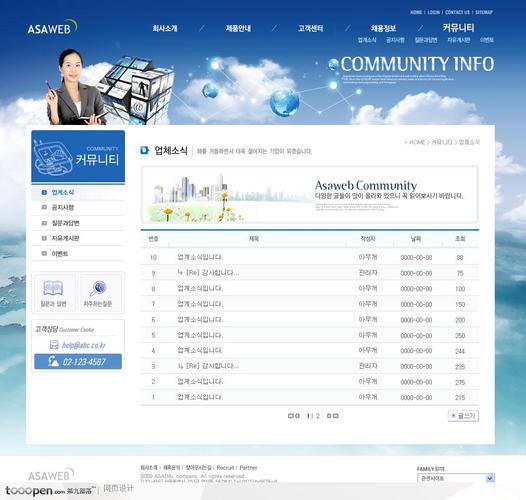Open post title in row number 10
This screenshot has width=526, height=500.
200,257
